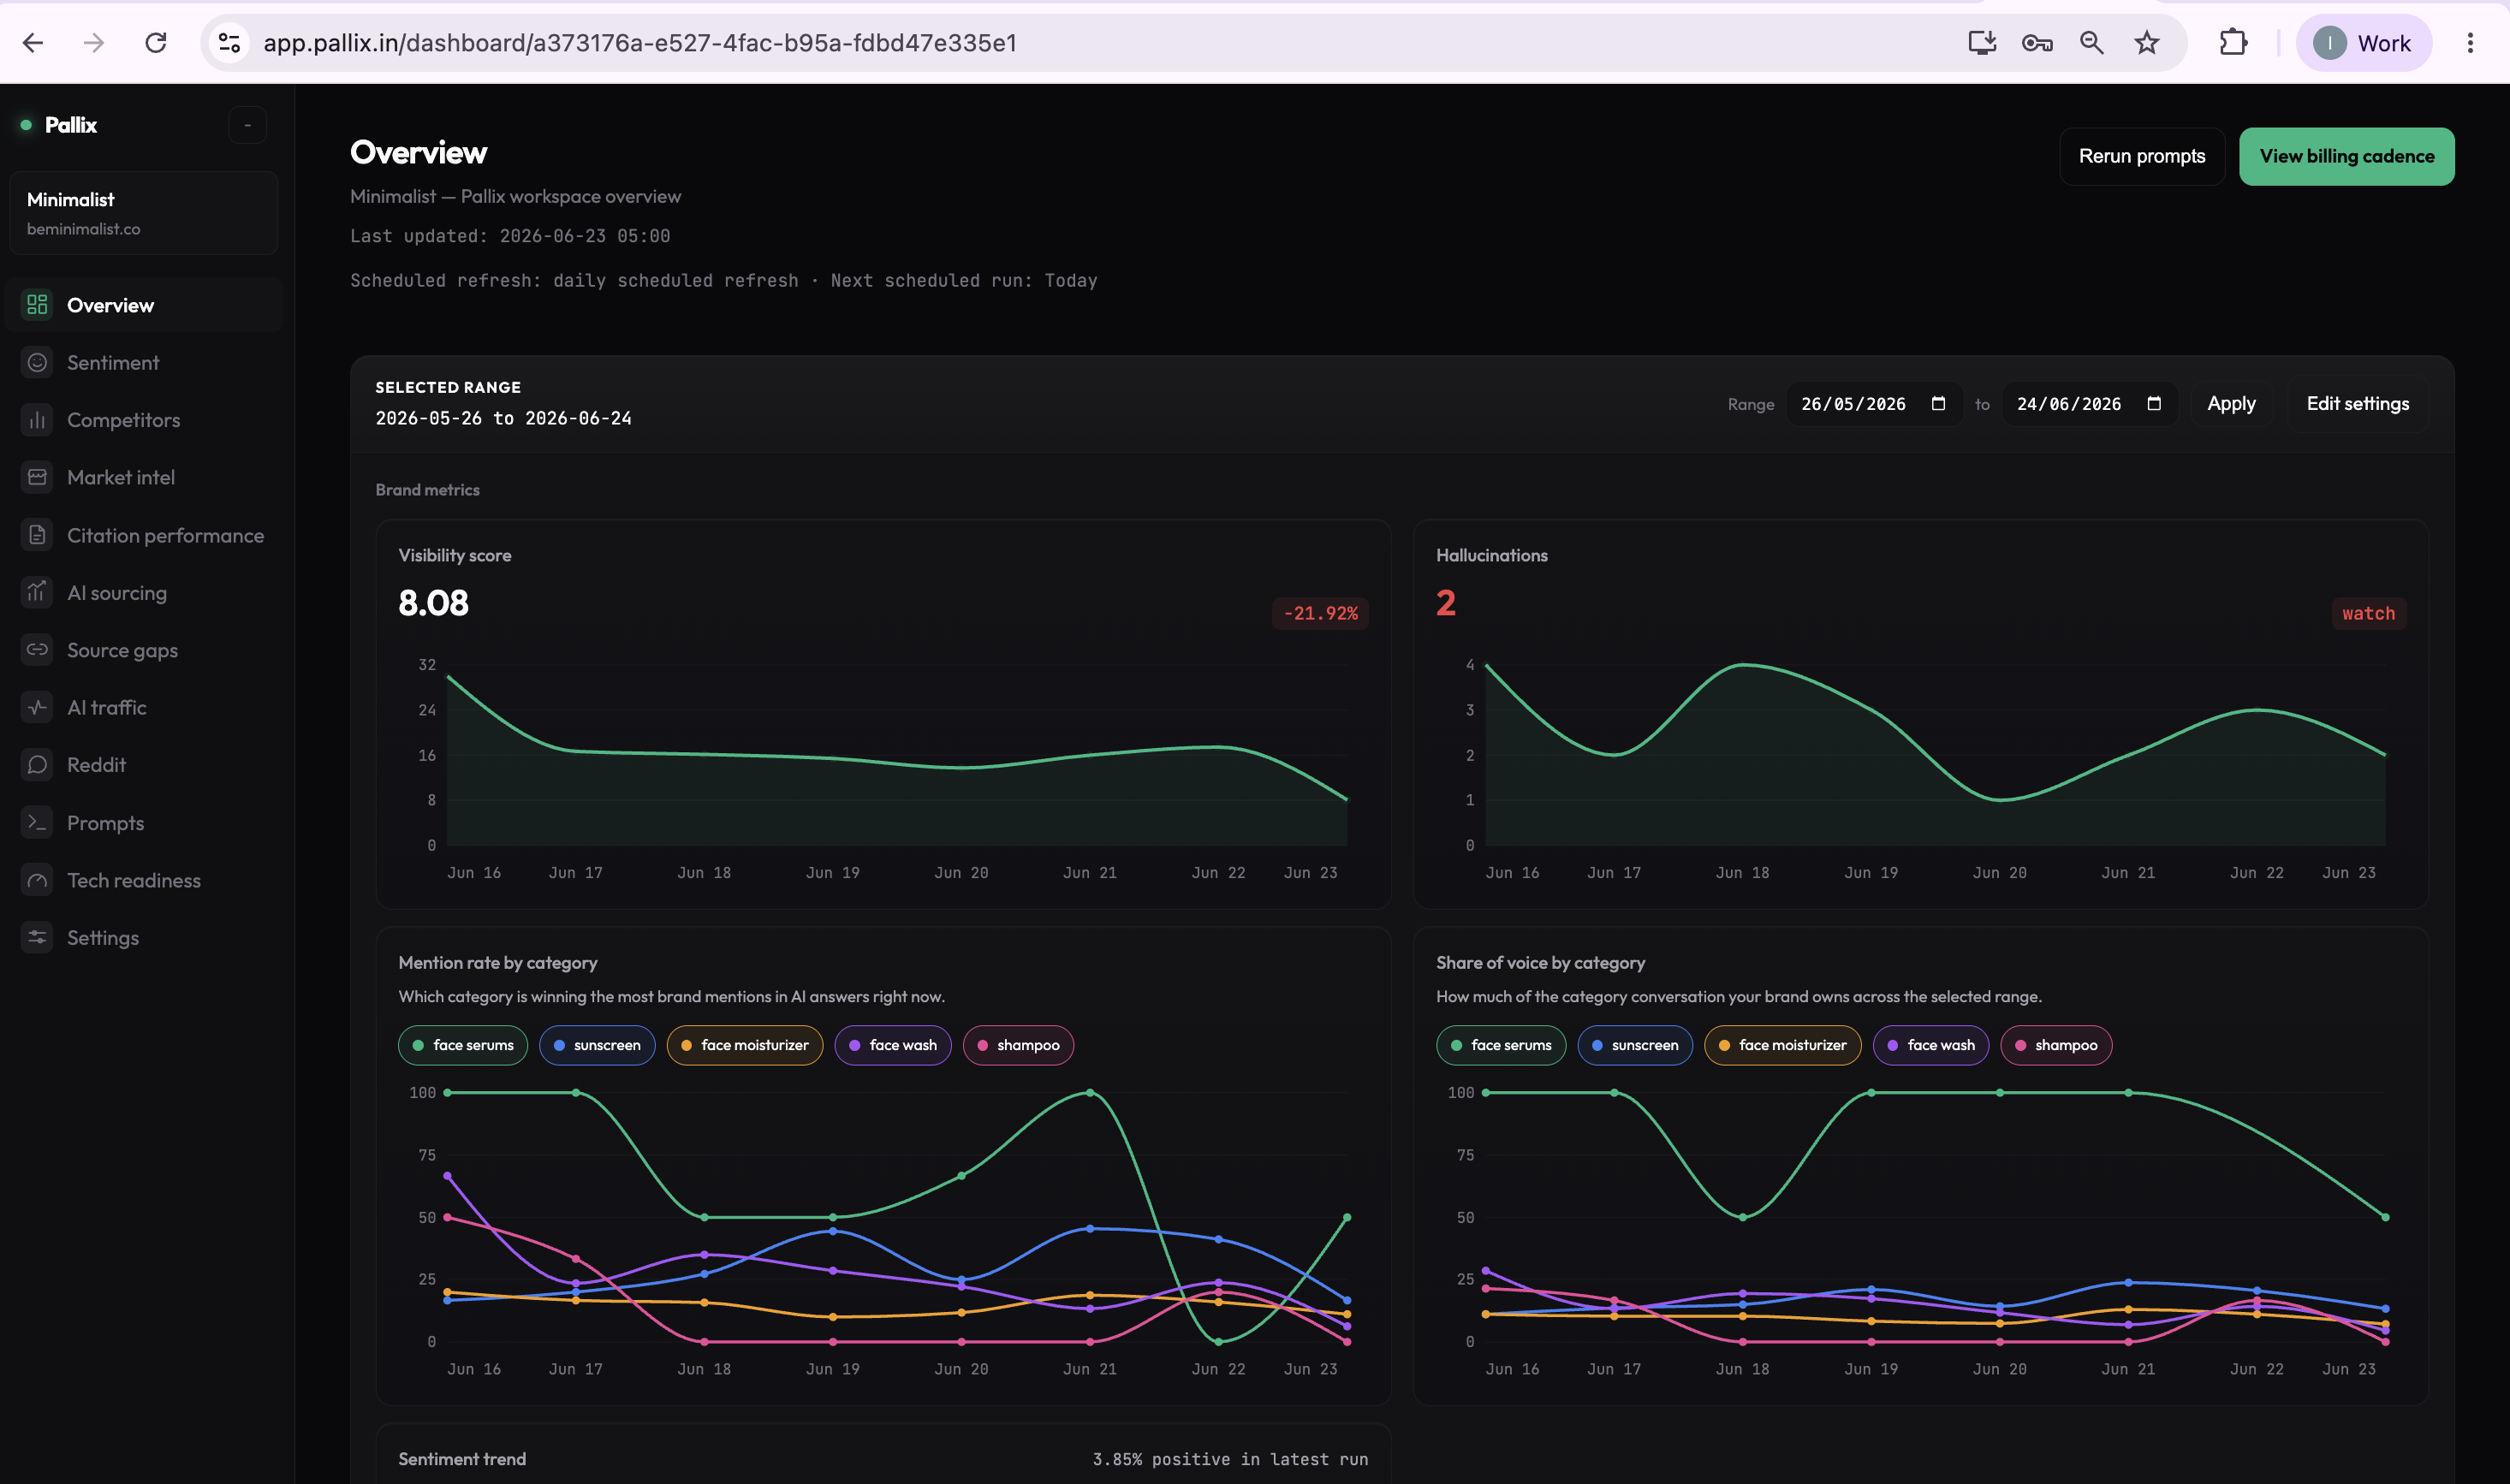Image resolution: width=2510 pixels, height=1484 pixels.
Task: Collapse the sidebar with the dash button
Action: [x=247, y=125]
